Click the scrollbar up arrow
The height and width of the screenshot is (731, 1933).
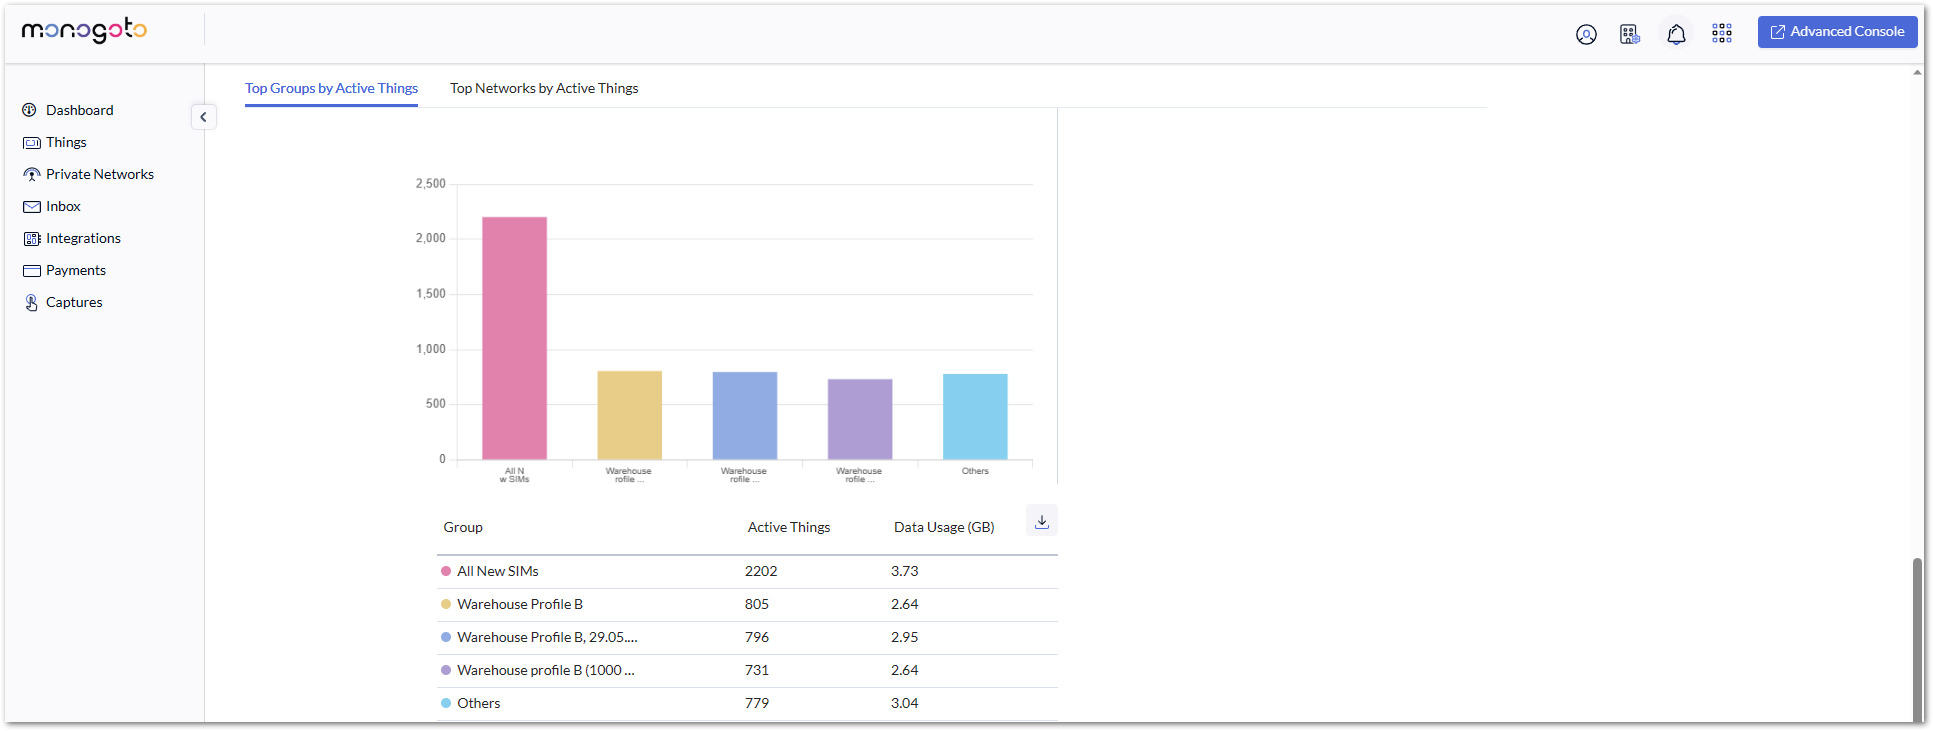point(1917,72)
